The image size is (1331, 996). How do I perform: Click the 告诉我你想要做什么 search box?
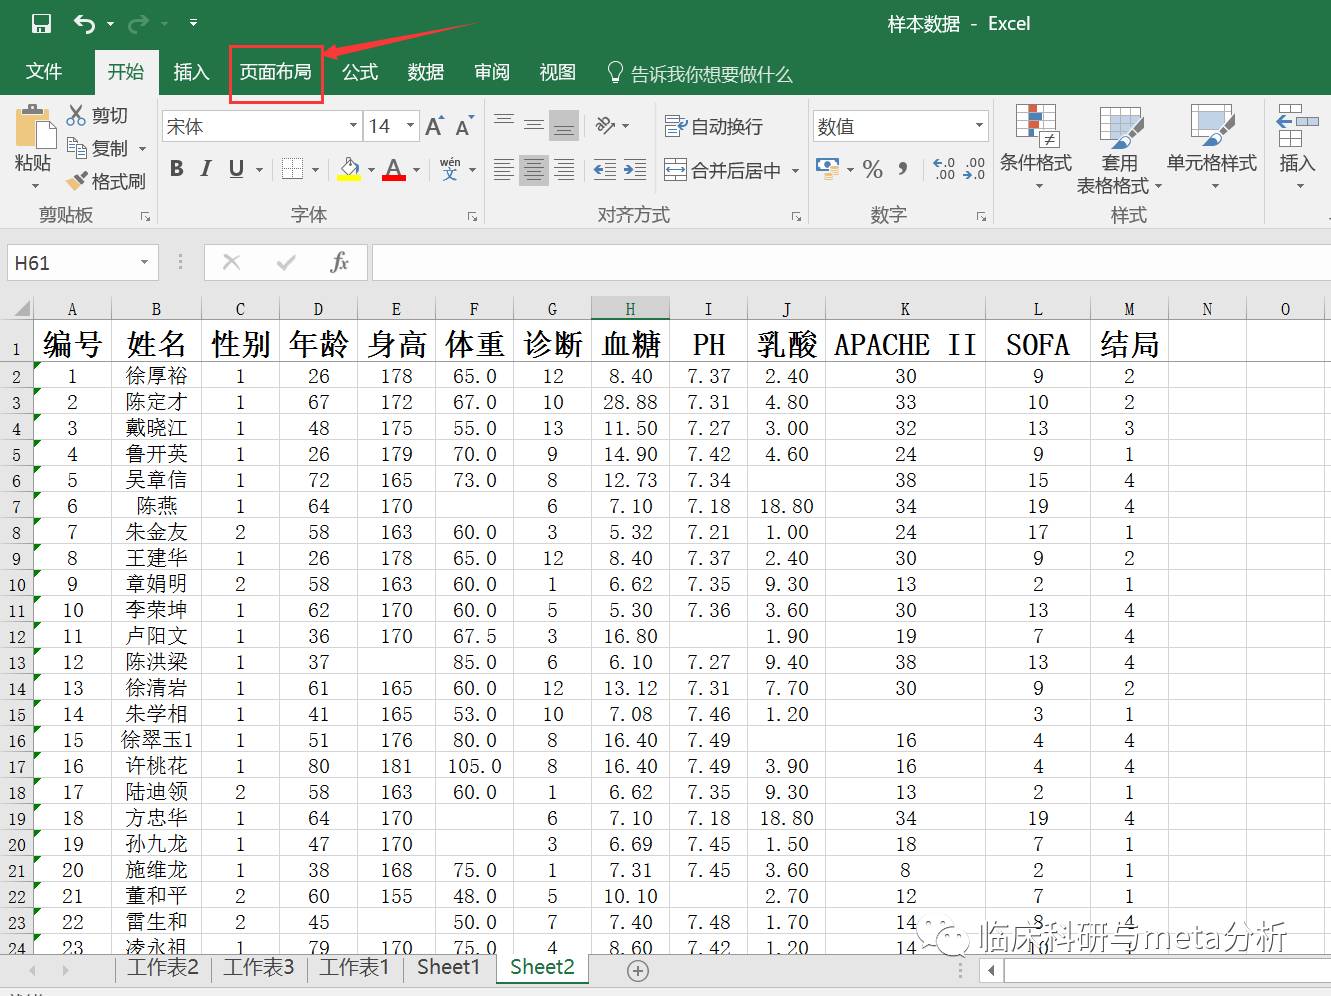pos(700,73)
